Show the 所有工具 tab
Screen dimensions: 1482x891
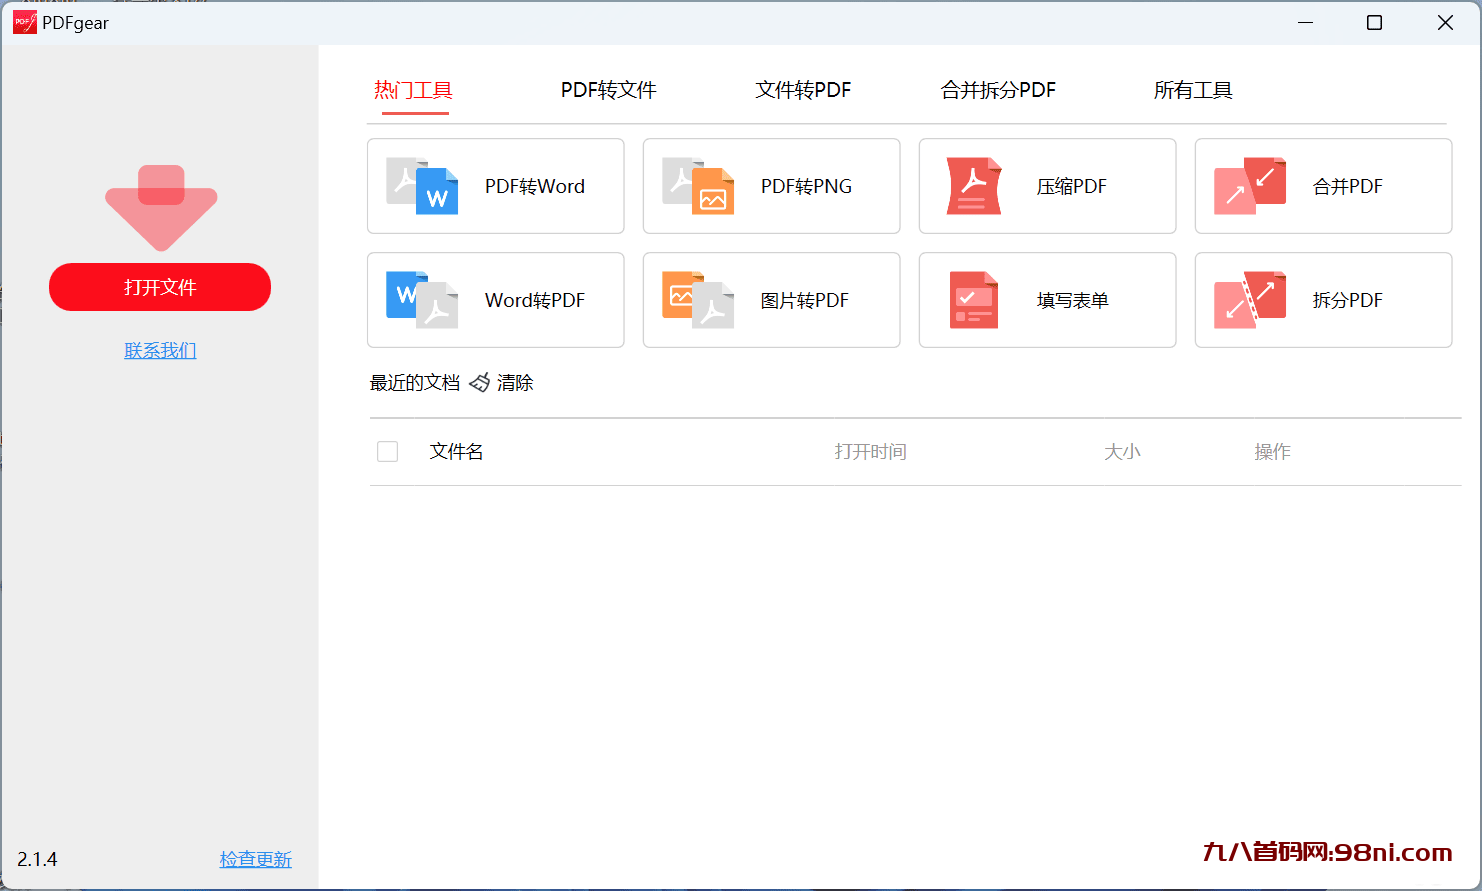(1193, 90)
